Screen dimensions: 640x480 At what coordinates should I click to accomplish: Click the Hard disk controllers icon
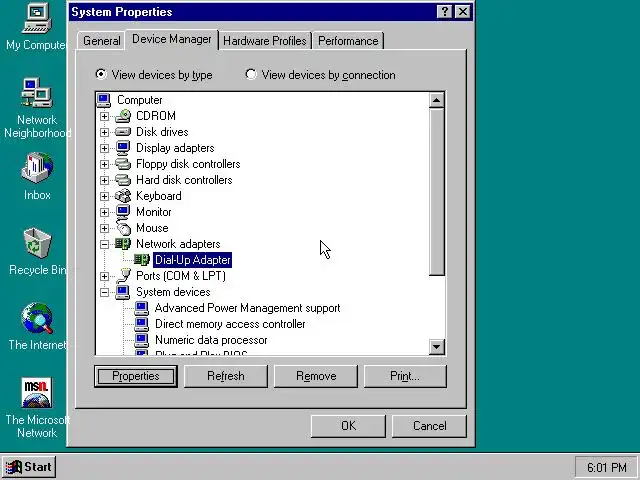123,180
